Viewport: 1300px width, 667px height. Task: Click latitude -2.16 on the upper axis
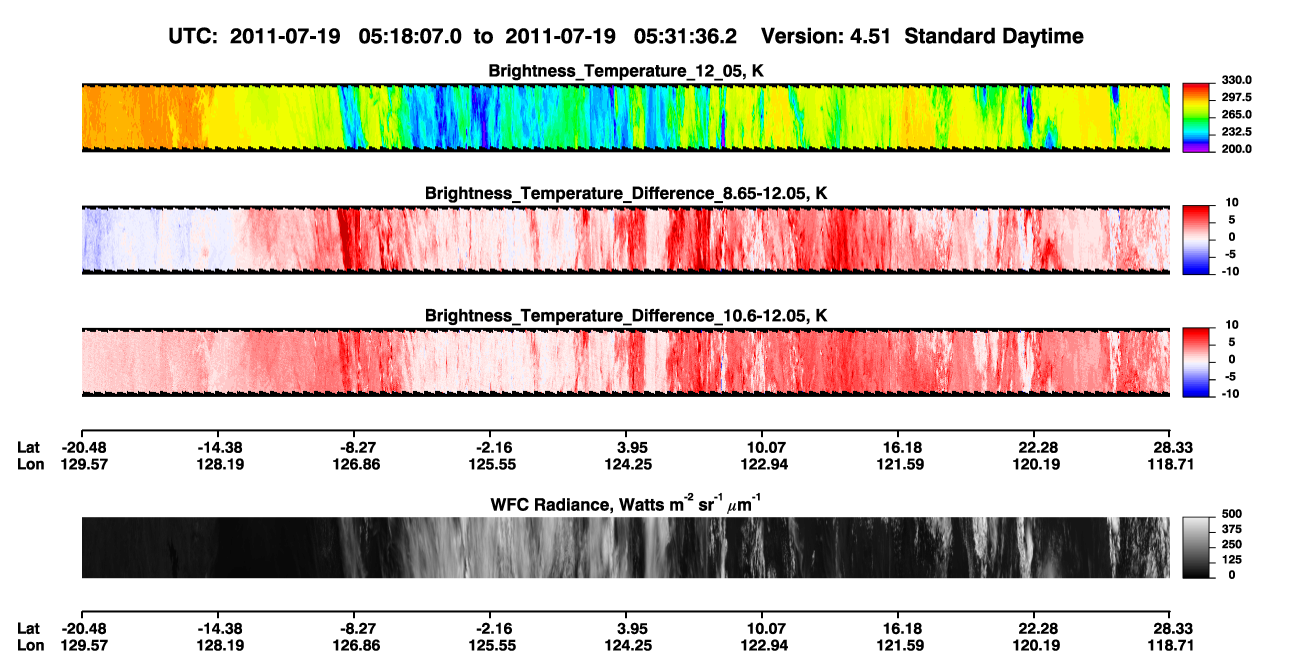pyautogui.click(x=490, y=448)
